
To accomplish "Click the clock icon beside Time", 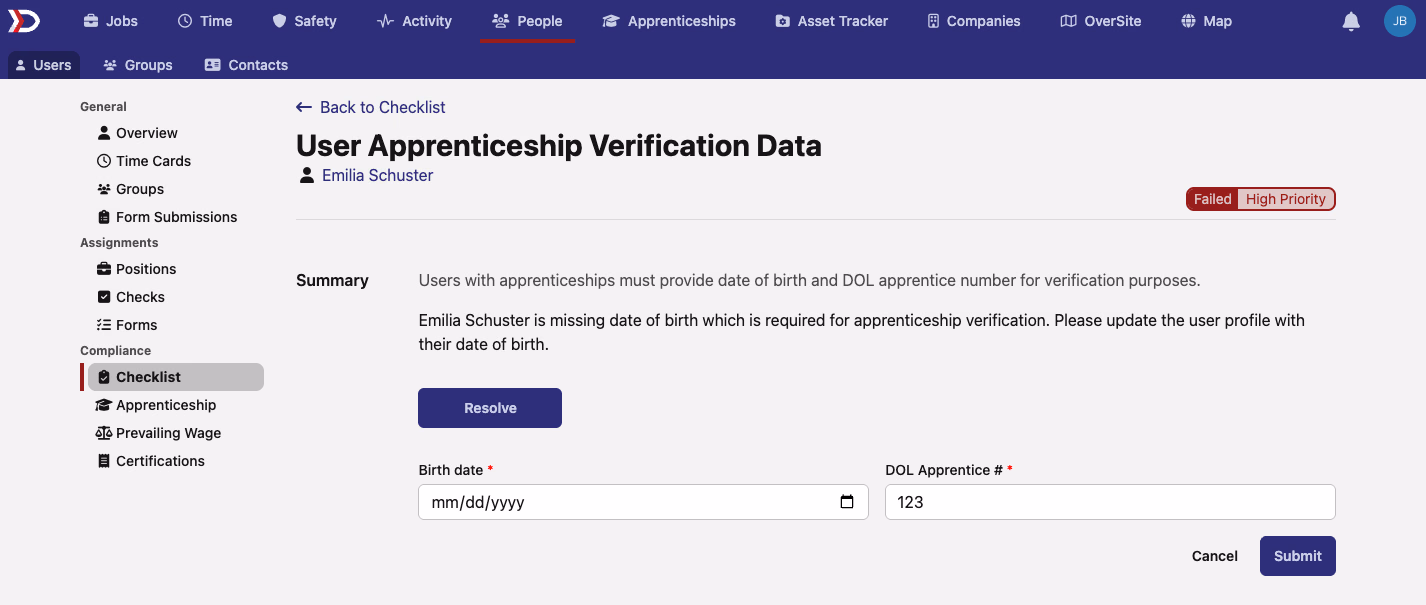I will pos(185,21).
